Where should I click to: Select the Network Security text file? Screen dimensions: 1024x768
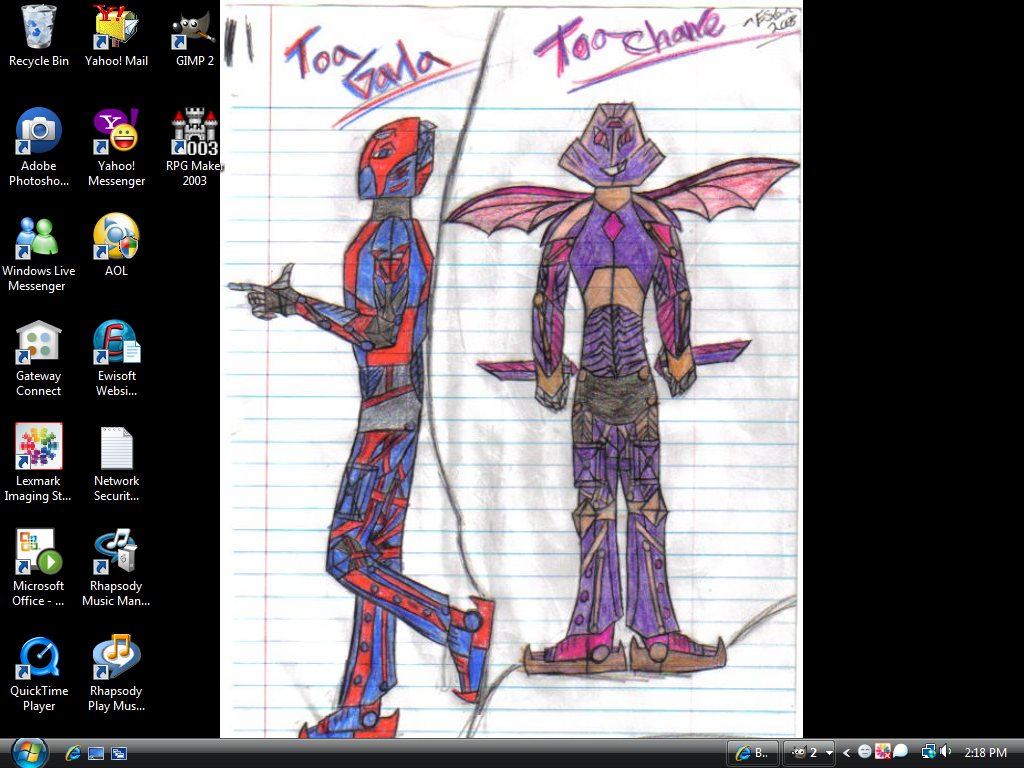pyautogui.click(x=116, y=448)
